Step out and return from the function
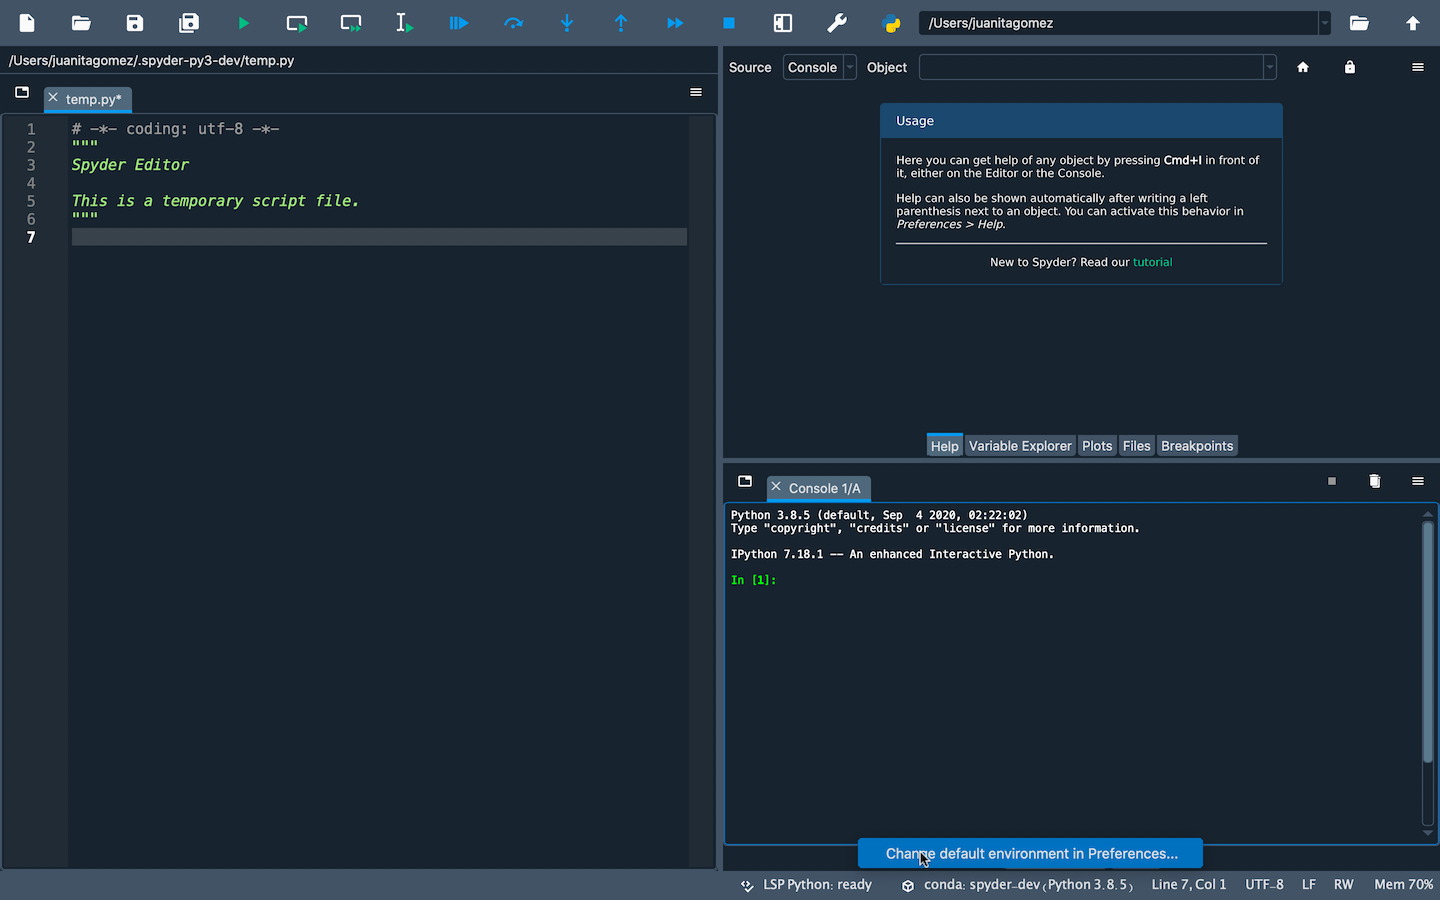 coord(621,23)
